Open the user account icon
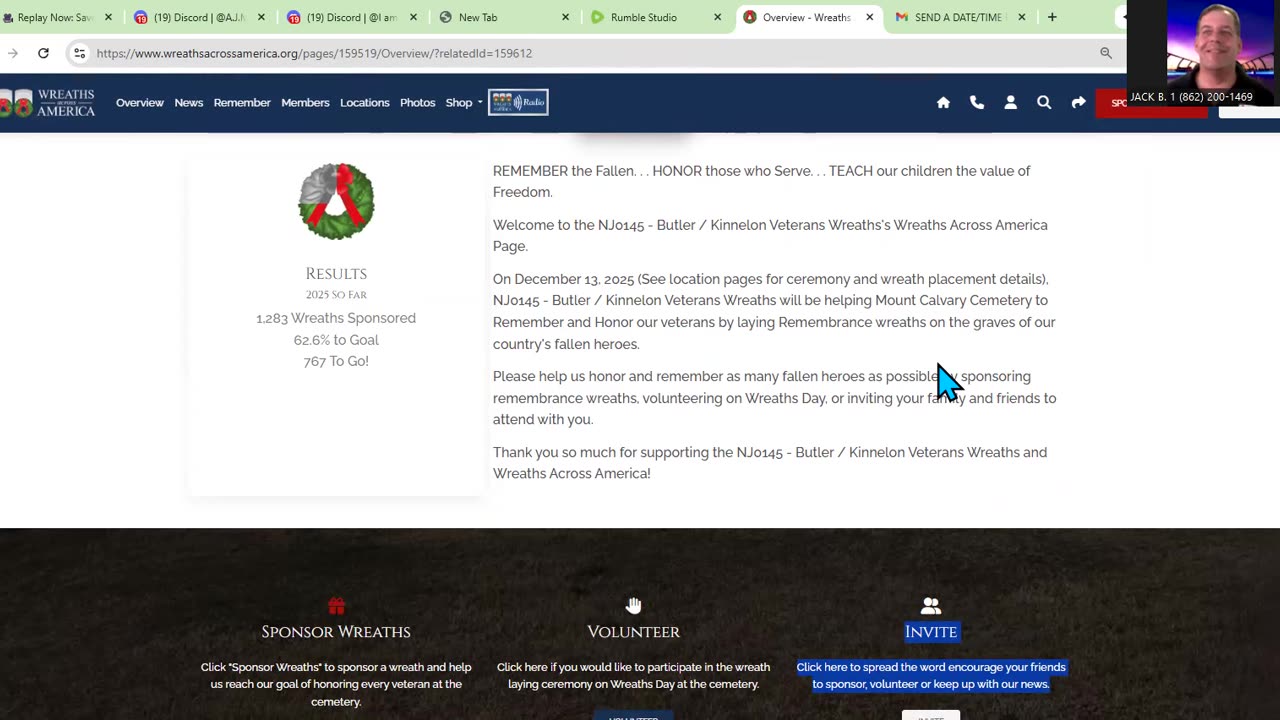1280x720 pixels. (x=1010, y=102)
